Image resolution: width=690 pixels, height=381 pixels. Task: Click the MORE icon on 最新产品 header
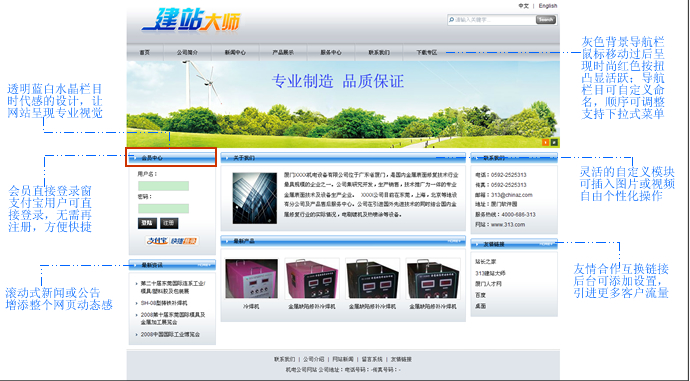pyautogui.click(x=454, y=241)
